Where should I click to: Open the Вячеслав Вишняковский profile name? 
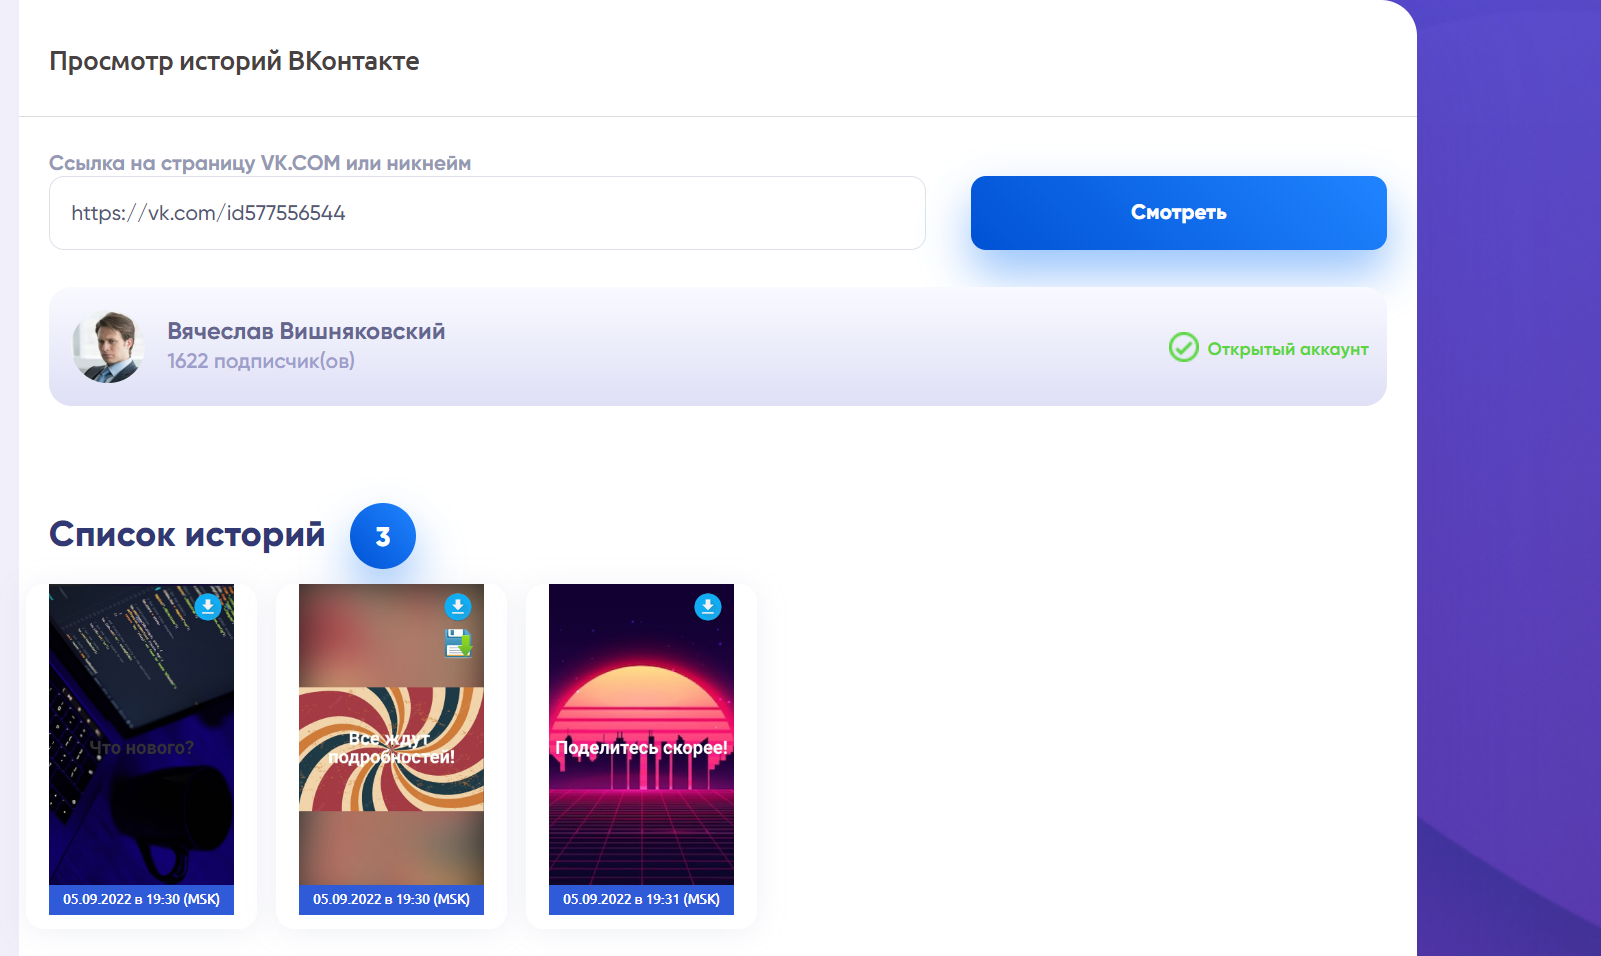[x=306, y=331]
